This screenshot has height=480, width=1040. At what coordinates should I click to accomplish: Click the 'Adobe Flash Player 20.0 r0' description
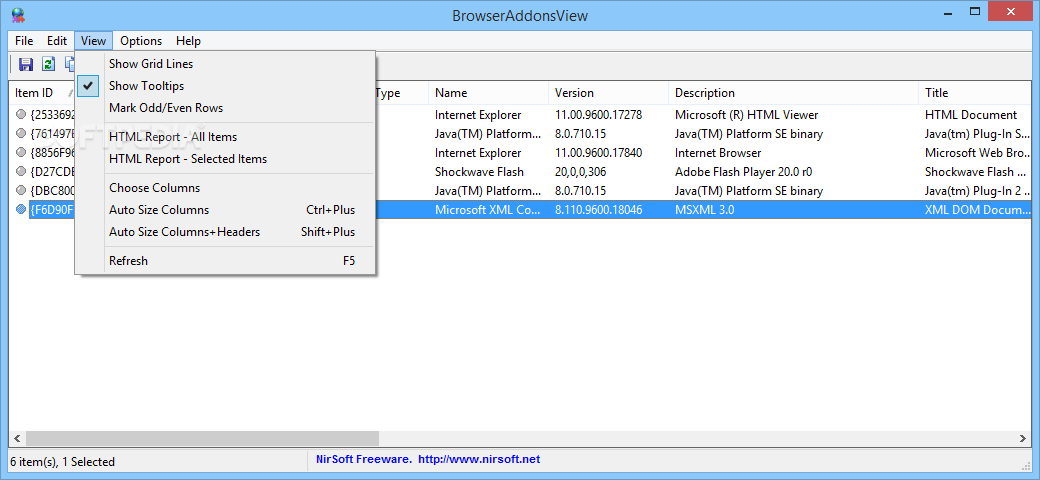[744, 172]
